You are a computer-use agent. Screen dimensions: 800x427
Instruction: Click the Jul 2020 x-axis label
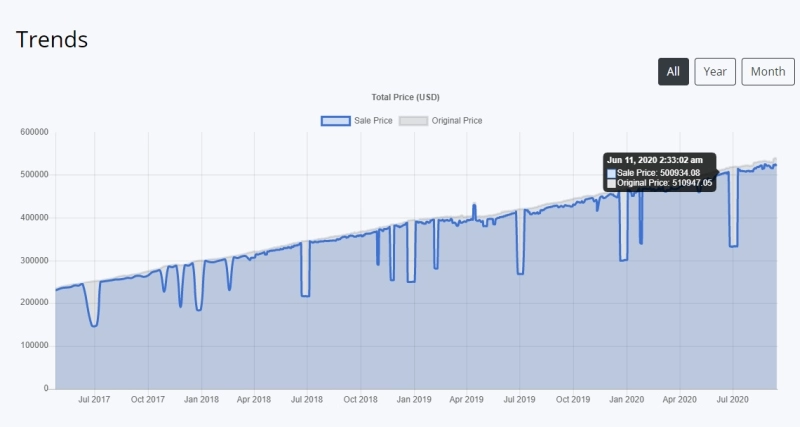point(732,400)
